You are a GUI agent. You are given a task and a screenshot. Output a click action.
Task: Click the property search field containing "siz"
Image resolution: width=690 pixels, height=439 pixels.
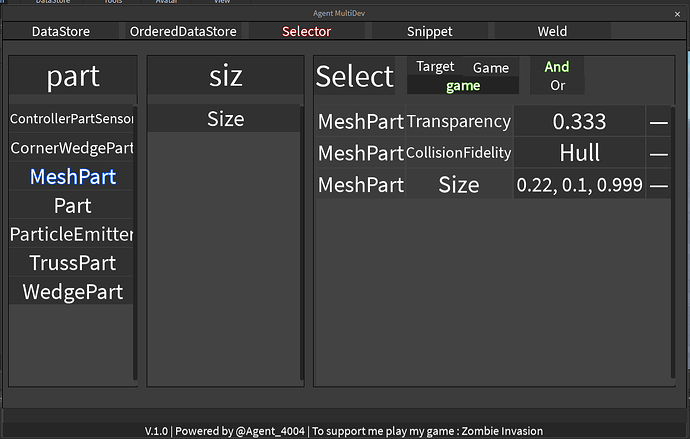click(225, 76)
